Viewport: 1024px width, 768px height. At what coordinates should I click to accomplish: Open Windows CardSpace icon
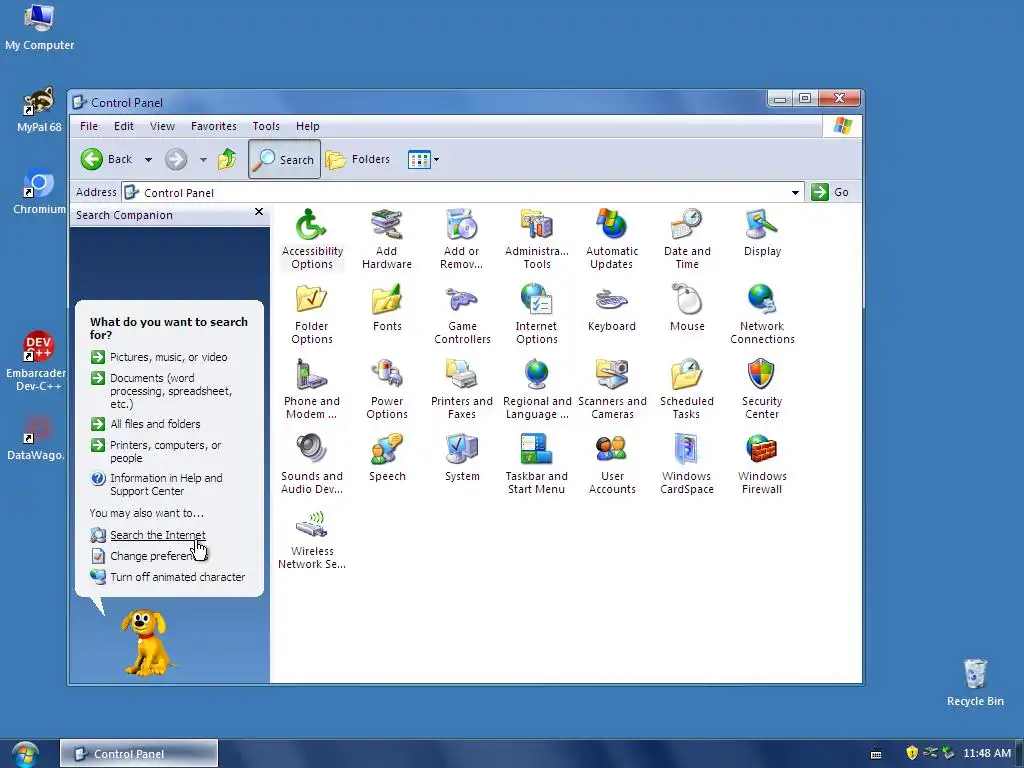tap(687, 464)
